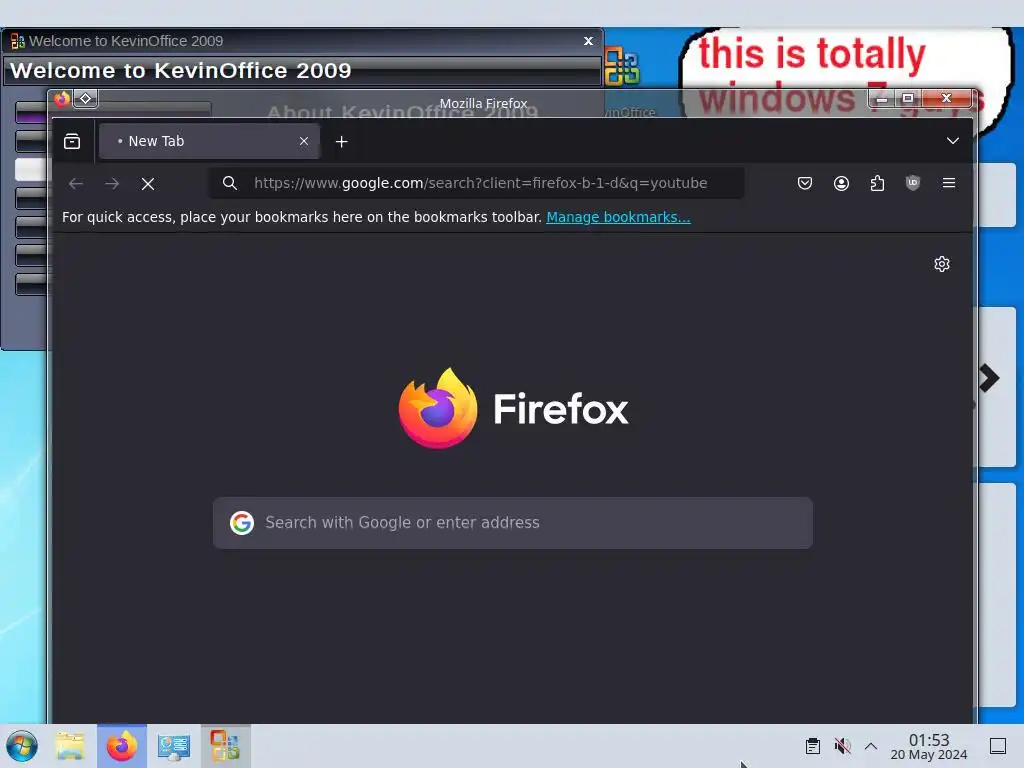Image resolution: width=1024 pixels, height=768 pixels.
Task: Stop loading the current page
Action: [148, 184]
